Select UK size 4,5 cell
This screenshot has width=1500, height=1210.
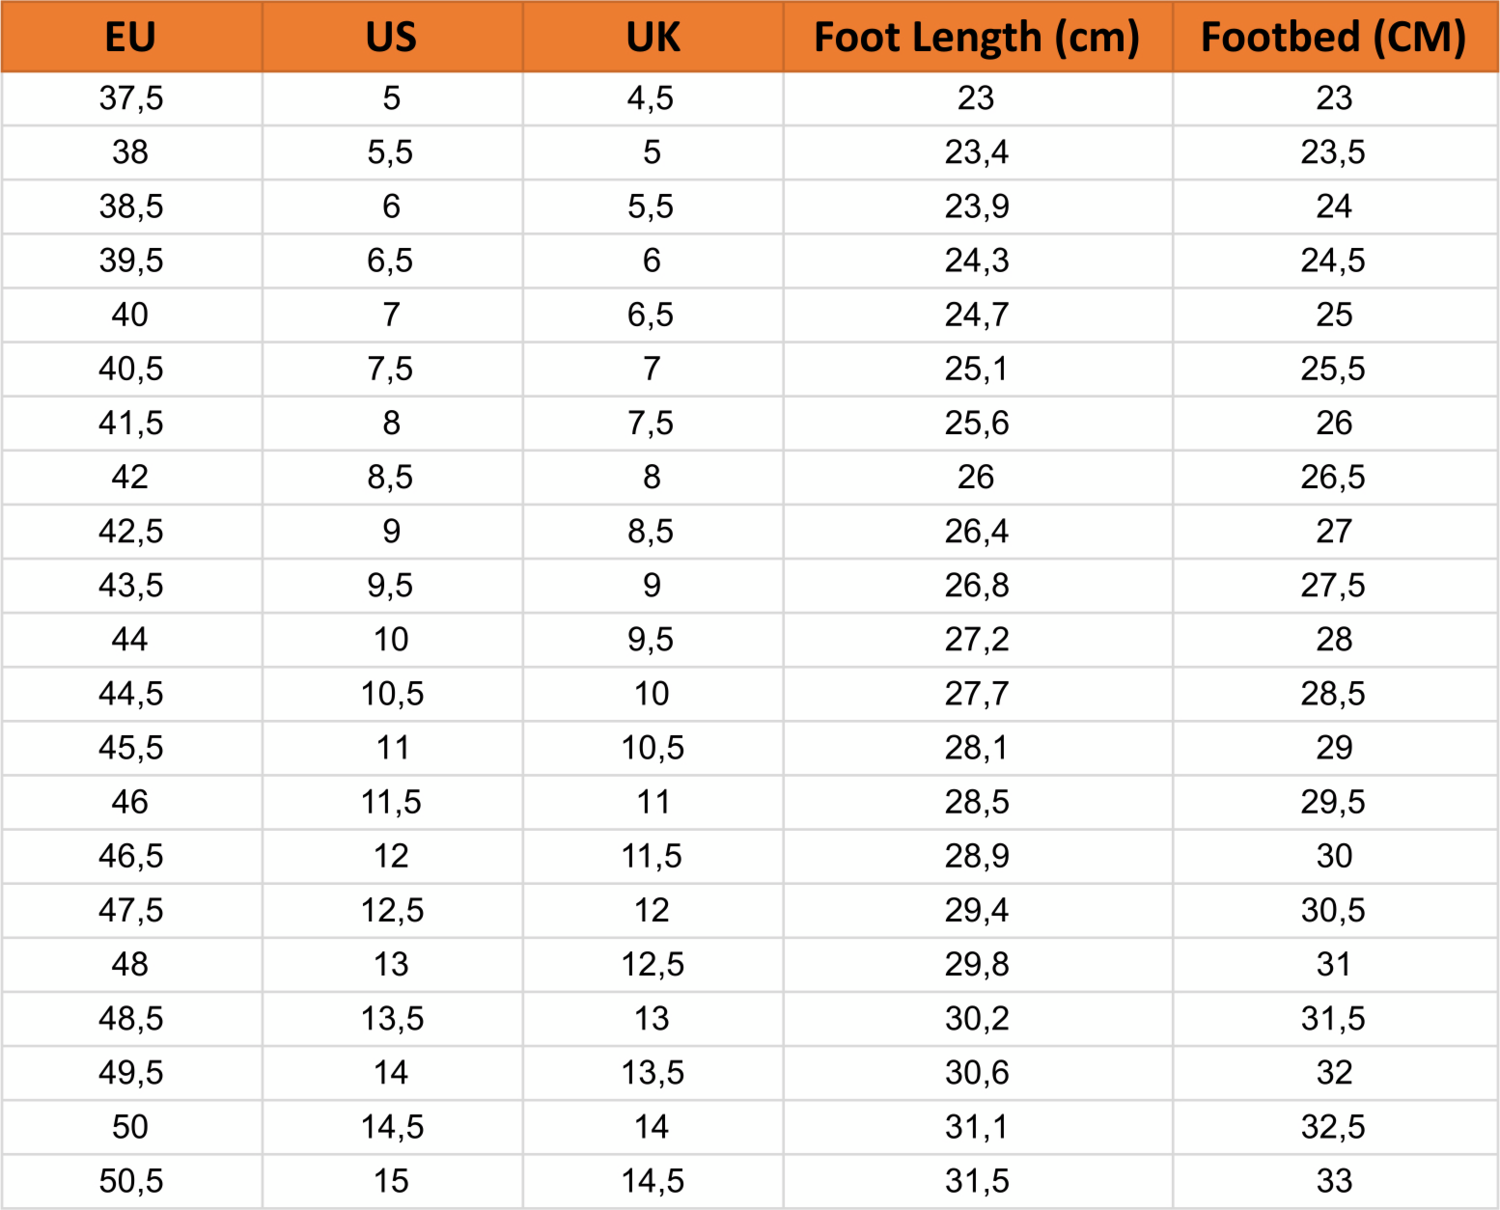click(x=651, y=98)
